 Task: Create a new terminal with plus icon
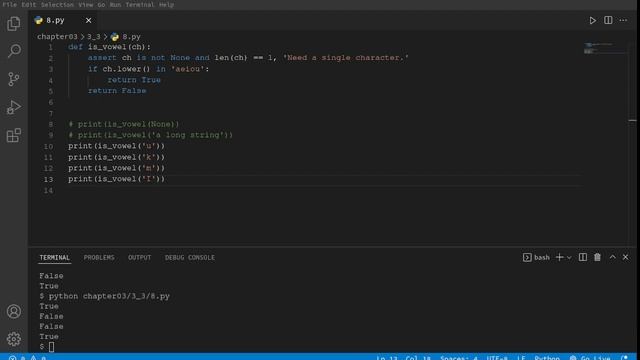click(x=560, y=257)
